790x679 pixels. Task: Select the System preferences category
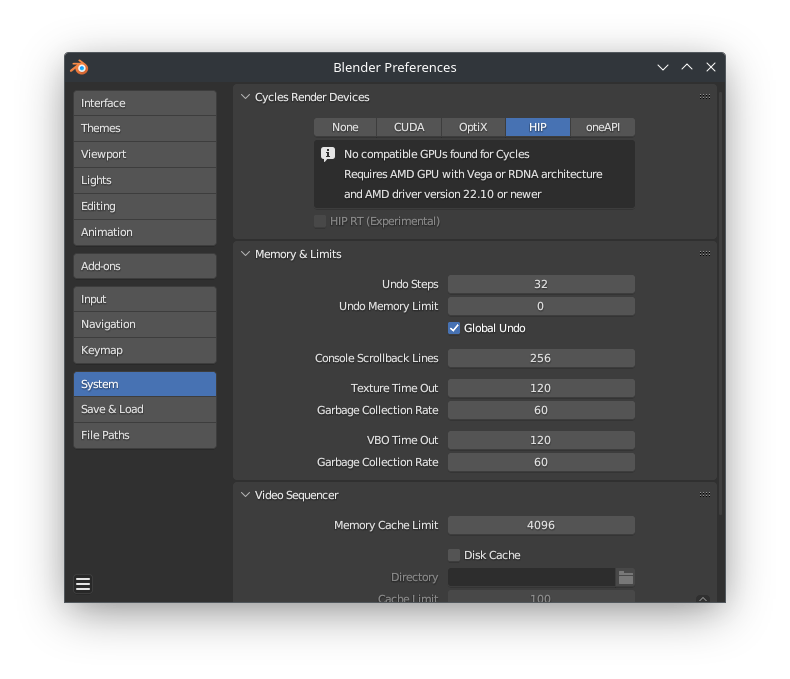click(x=145, y=384)
